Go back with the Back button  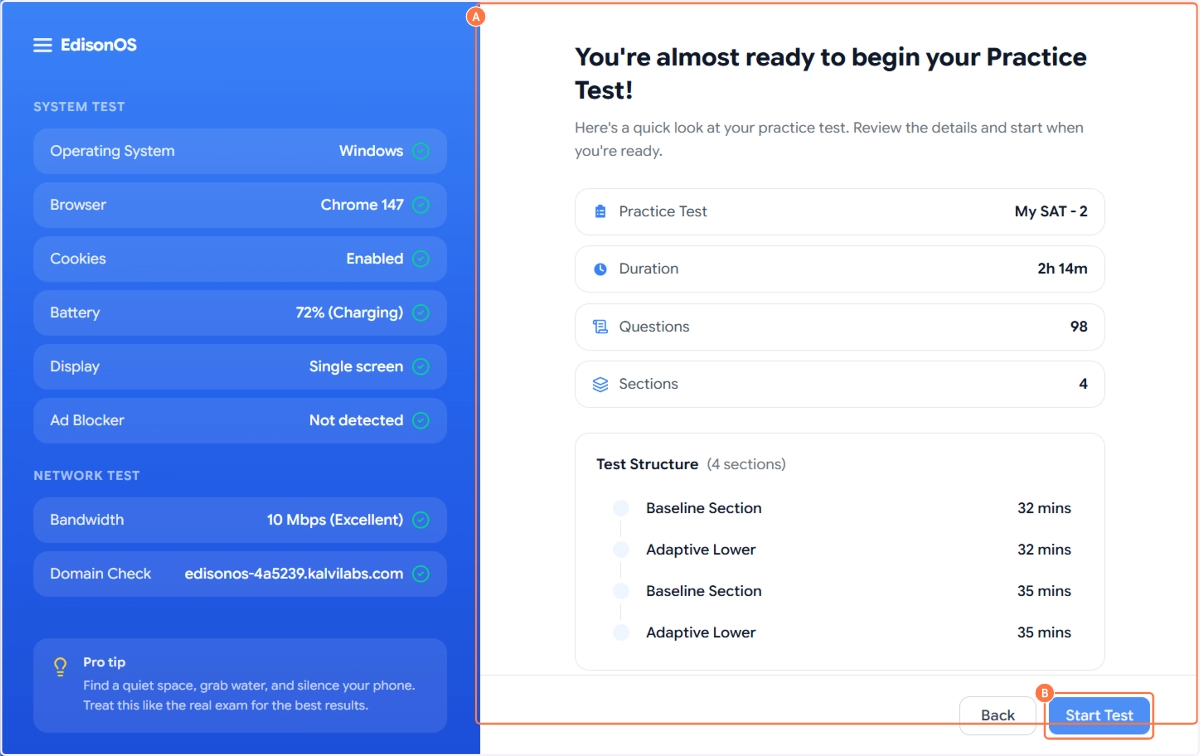tap(997, 715)
